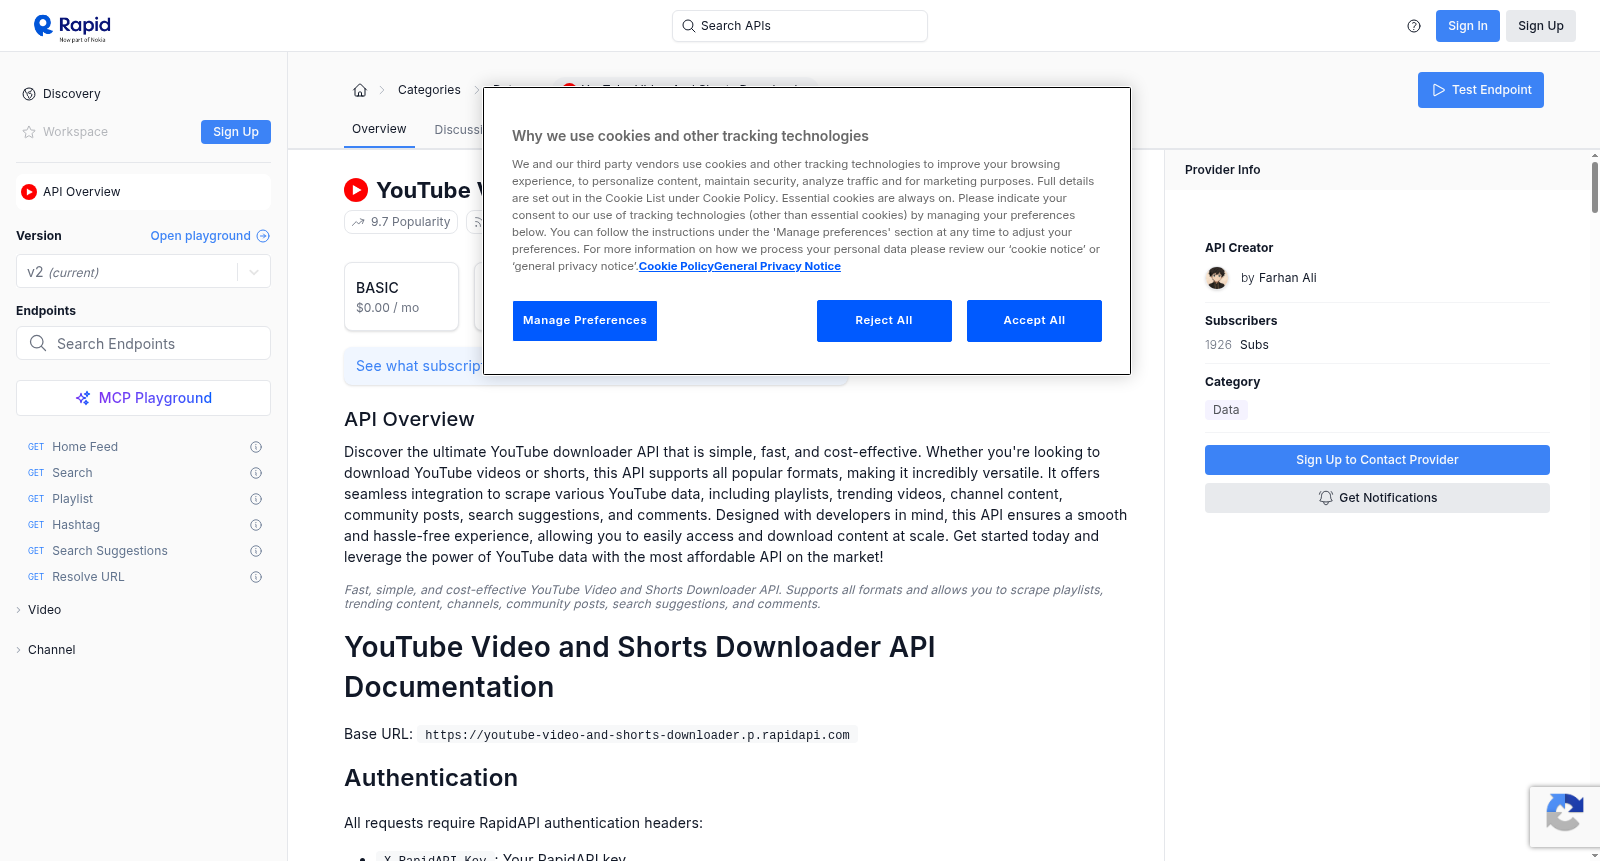The width and height of the screenshot is (1600, 861).
Task: Click the '1926 Subs' subscriber count
Action: pyautogui.click(x=1237, y=345)
